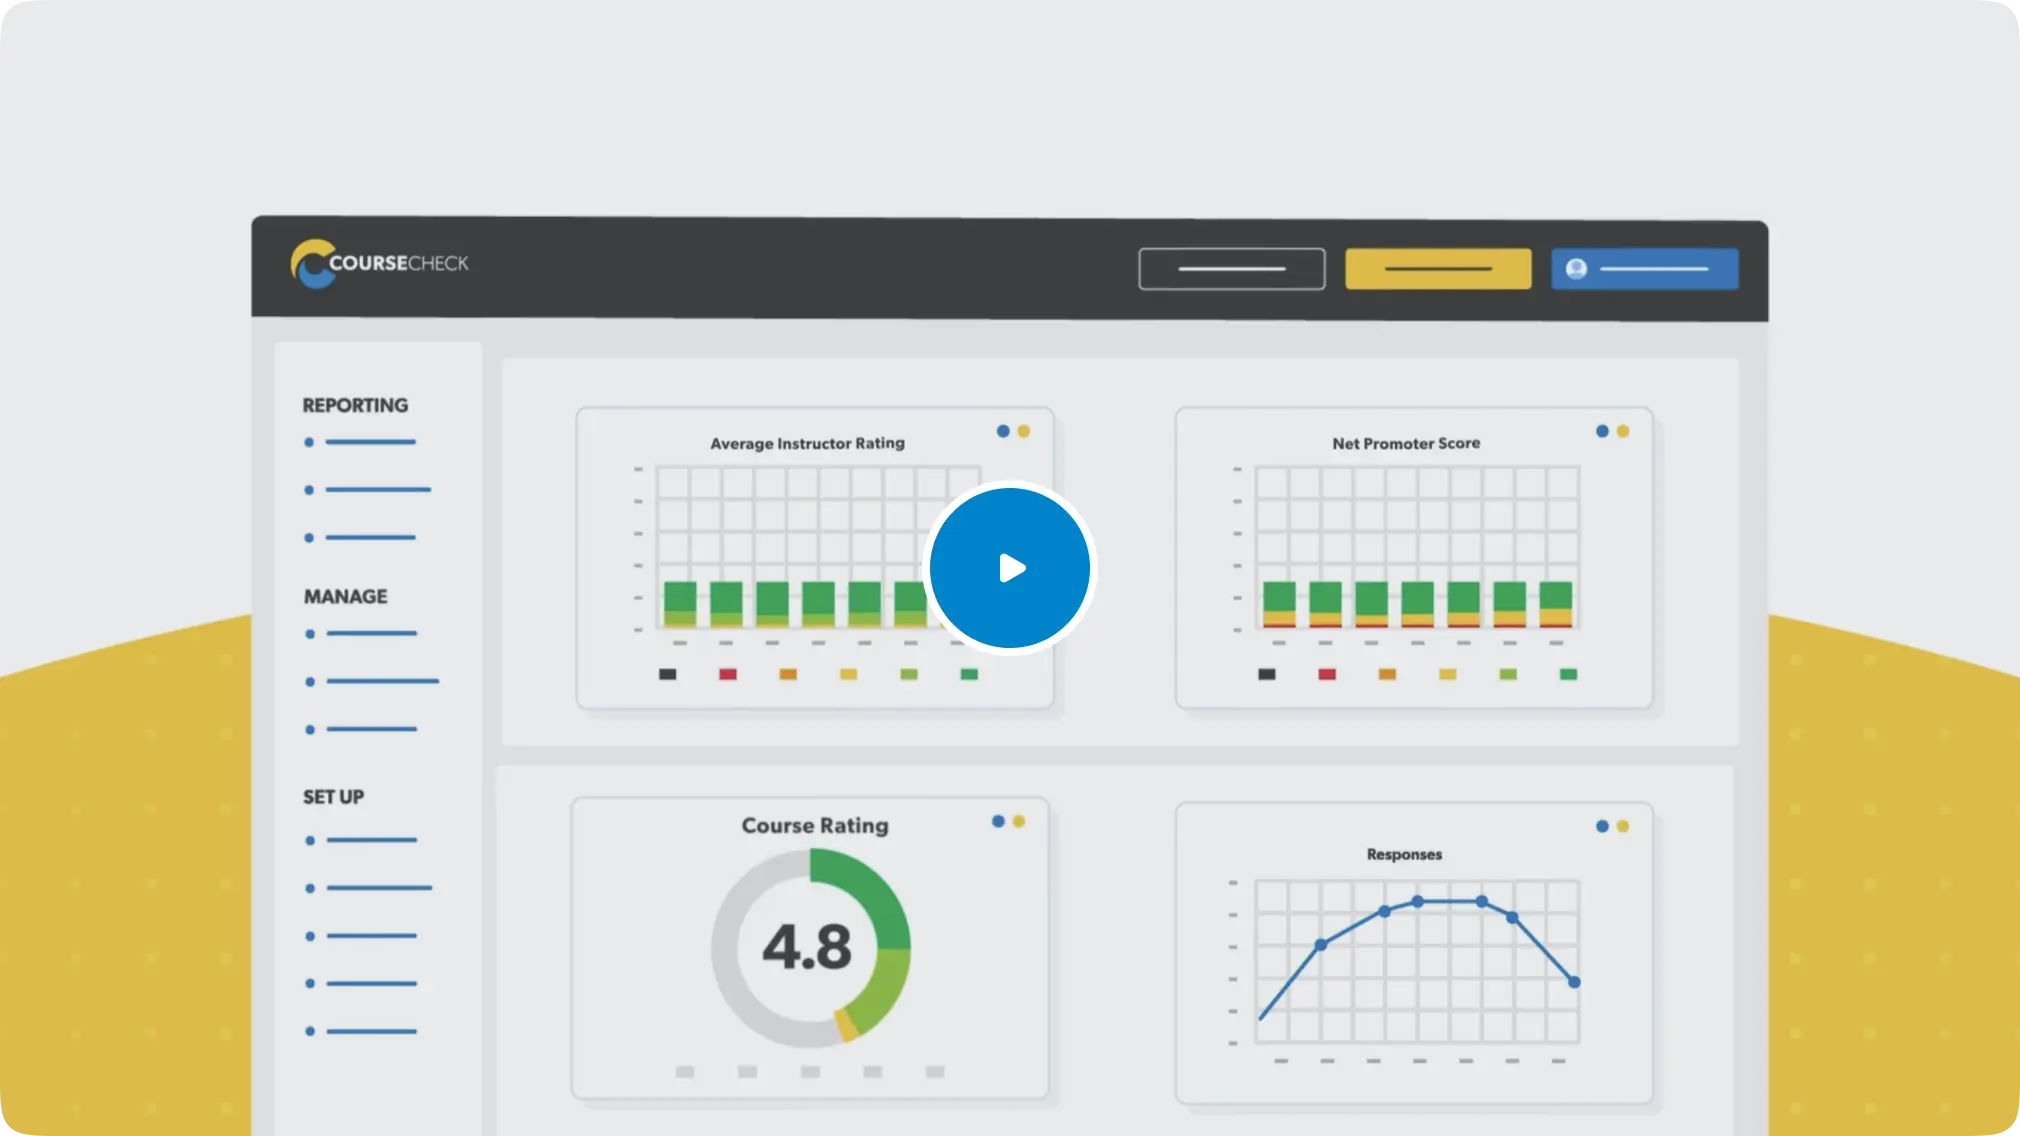Click the blue account button in top bar
The image size is (2020, 1136).
click(1643, 268)
